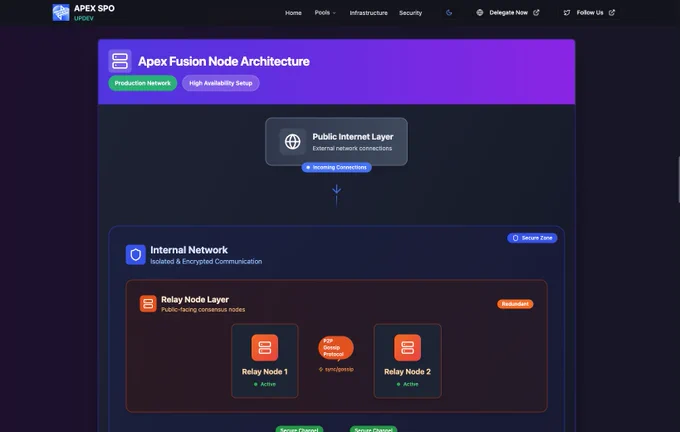Screen dimensions: 680x432
Task: Click the Apex Fusion Node Architecture heading
Action: (224, 62)
